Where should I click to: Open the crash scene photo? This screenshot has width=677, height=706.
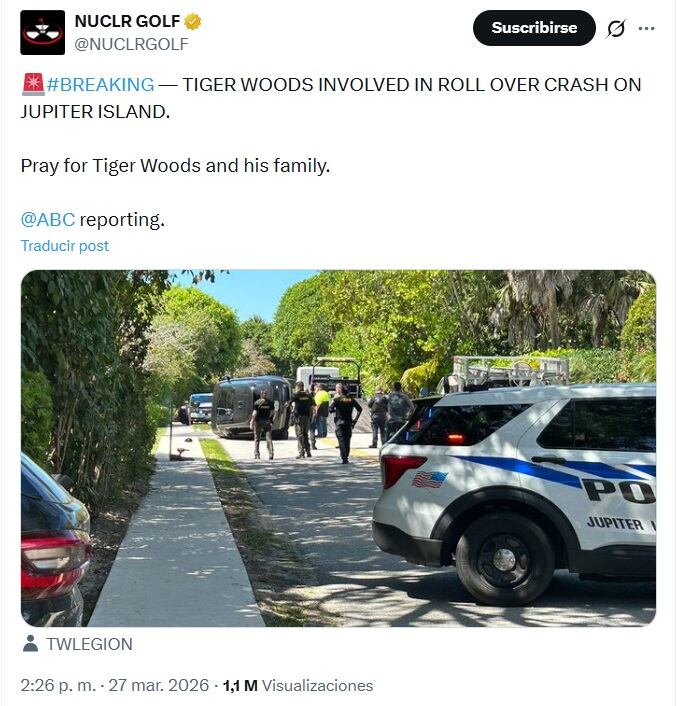[x=338, y=448]
